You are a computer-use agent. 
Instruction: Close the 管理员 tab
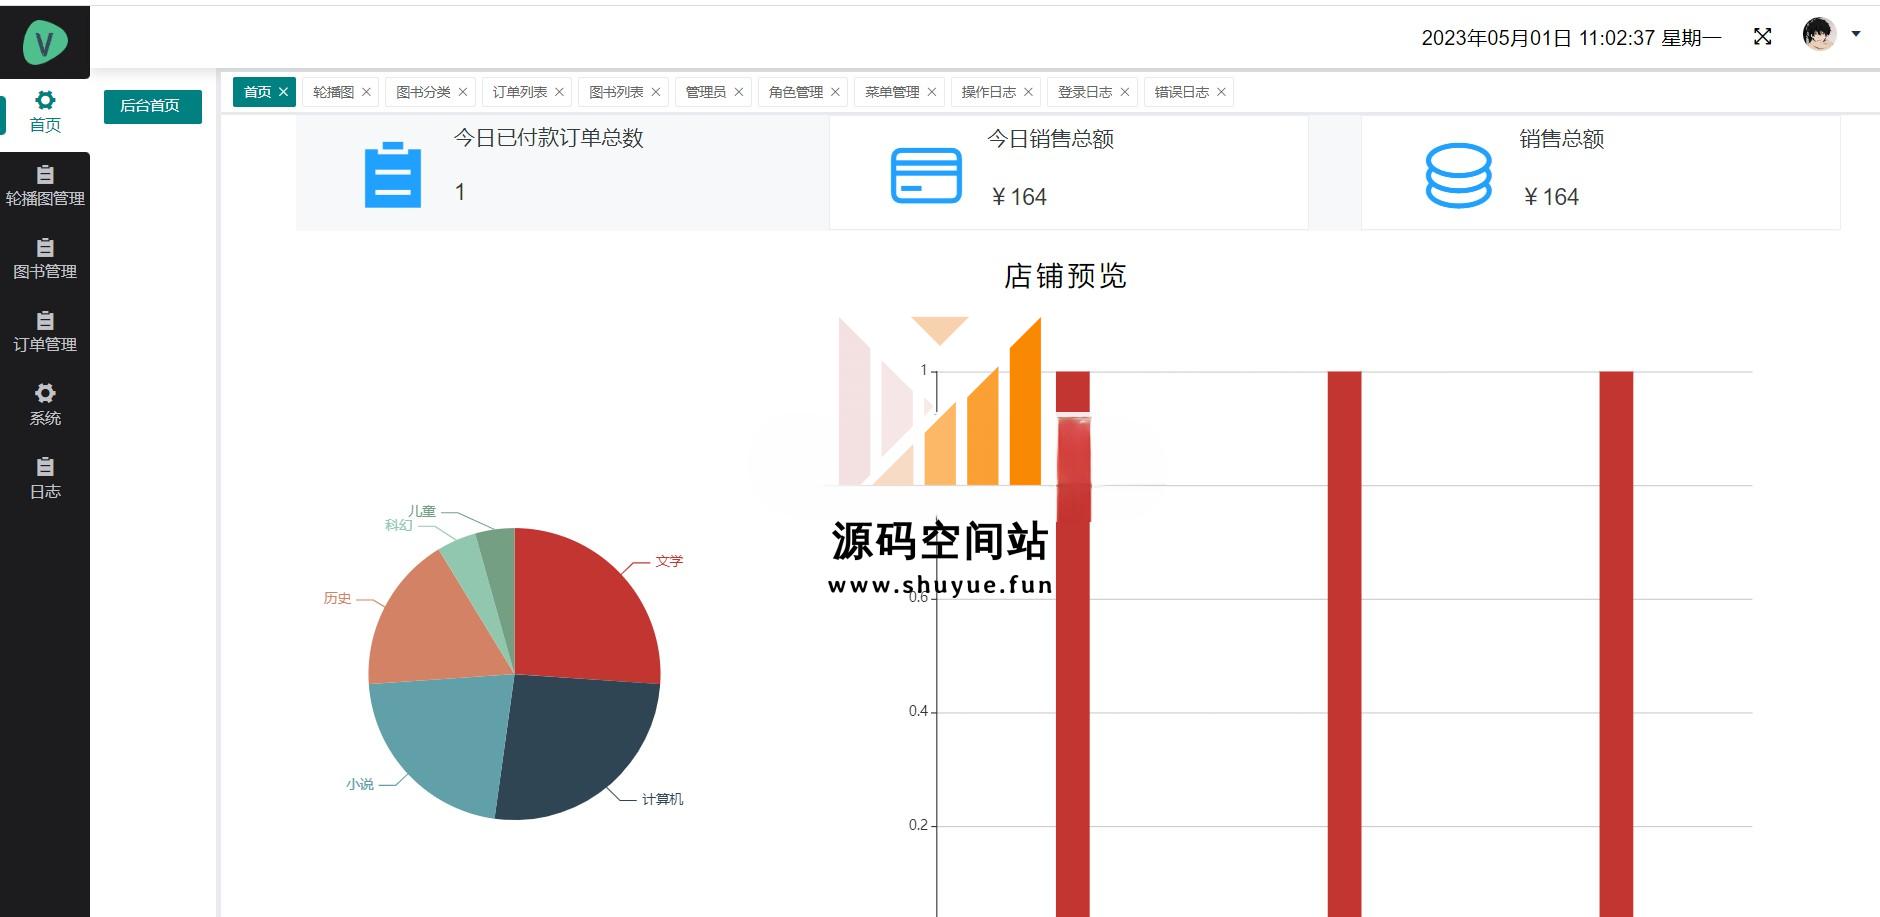(739, 92)
